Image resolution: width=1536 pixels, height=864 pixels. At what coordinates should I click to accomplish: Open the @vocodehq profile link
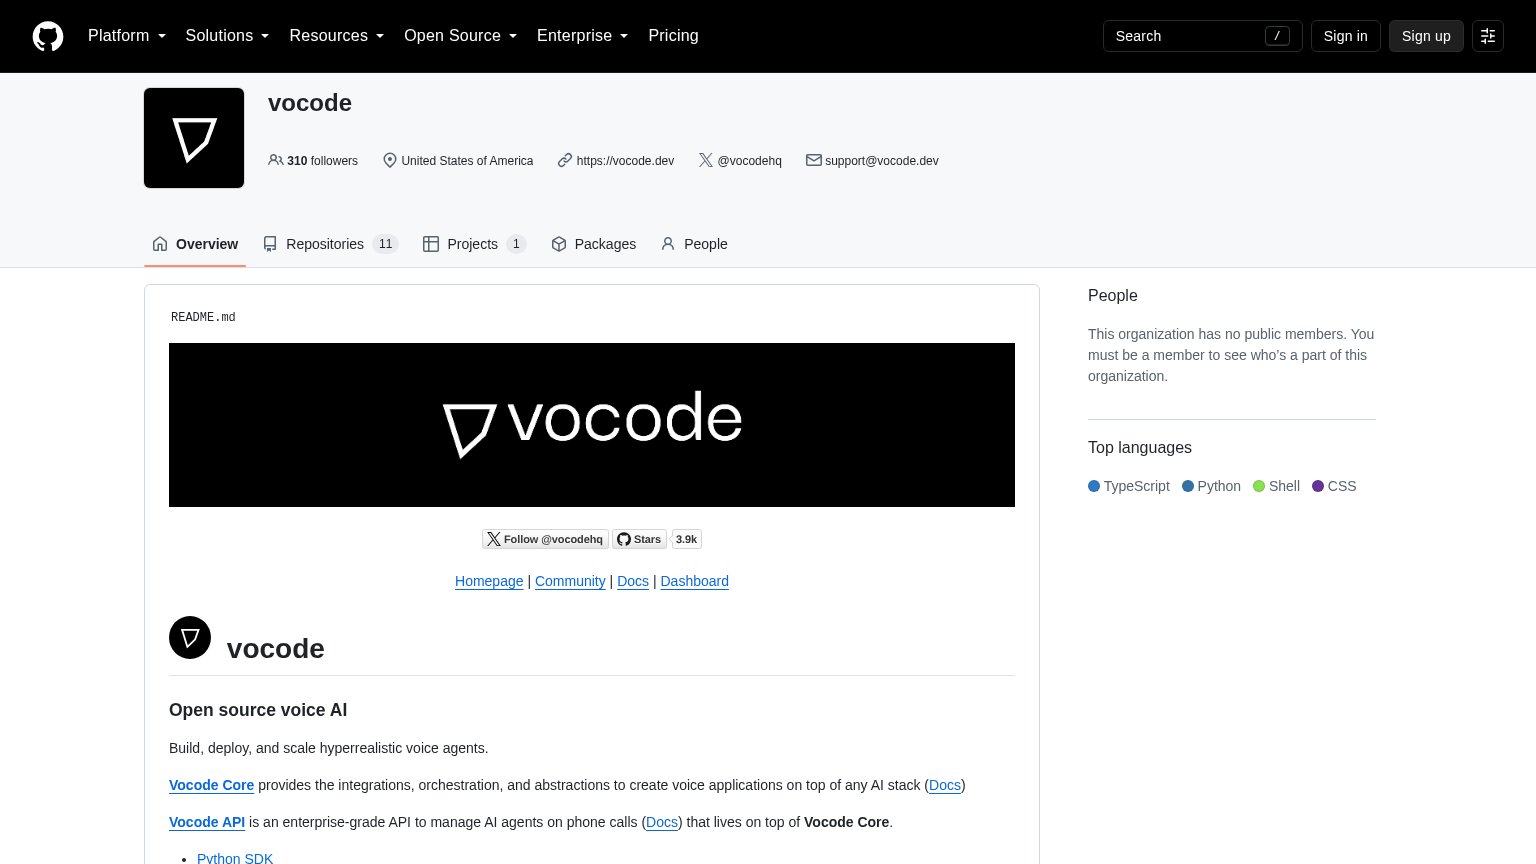749,160
